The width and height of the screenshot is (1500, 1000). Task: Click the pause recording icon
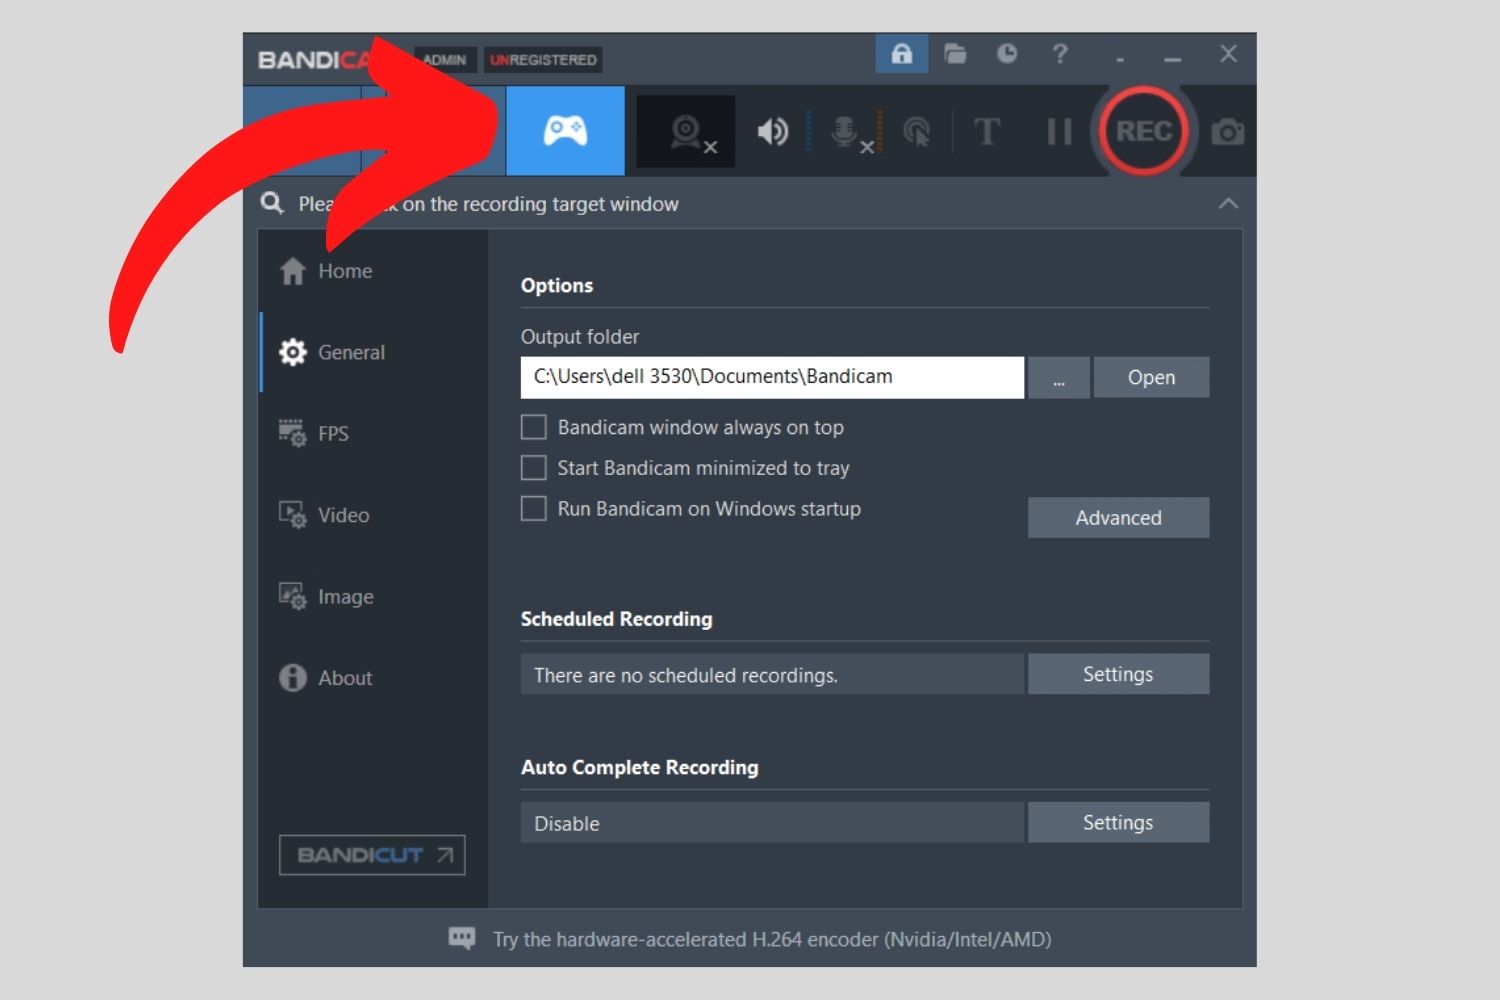coord(1059,131)
